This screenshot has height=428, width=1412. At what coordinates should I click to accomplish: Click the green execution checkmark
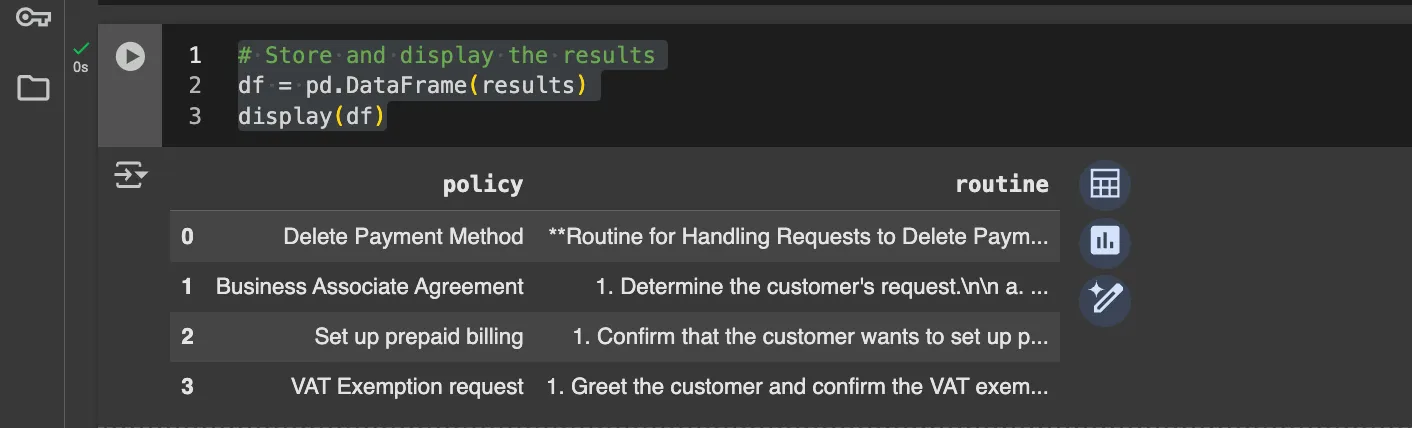(81, 49)
